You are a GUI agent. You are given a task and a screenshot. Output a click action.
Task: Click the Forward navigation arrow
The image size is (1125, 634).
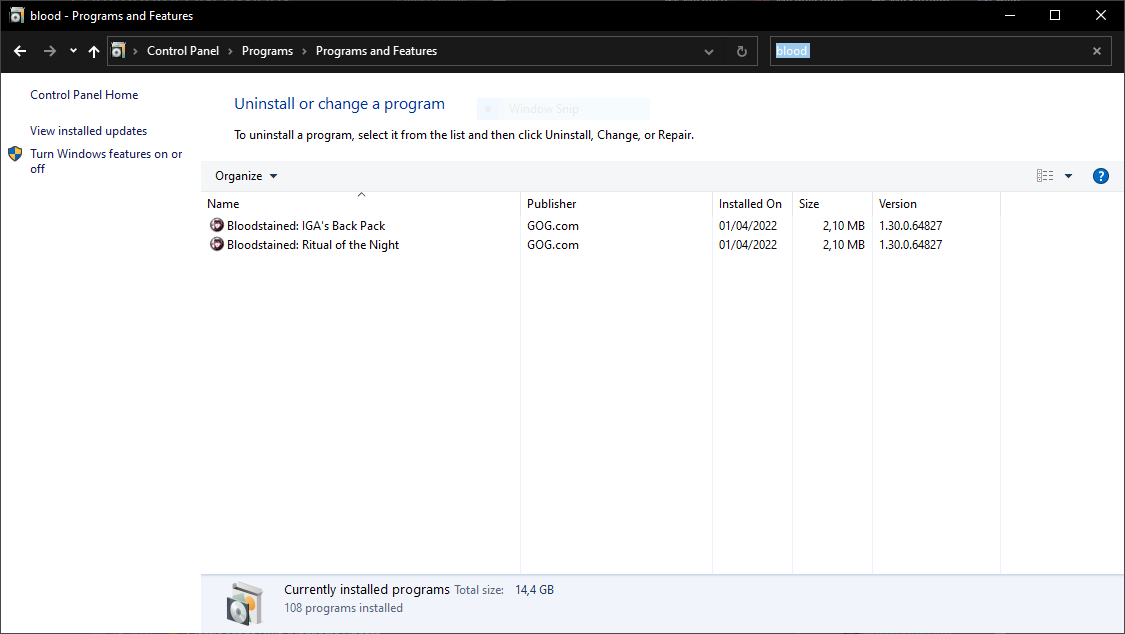click(x=50, y=51)
